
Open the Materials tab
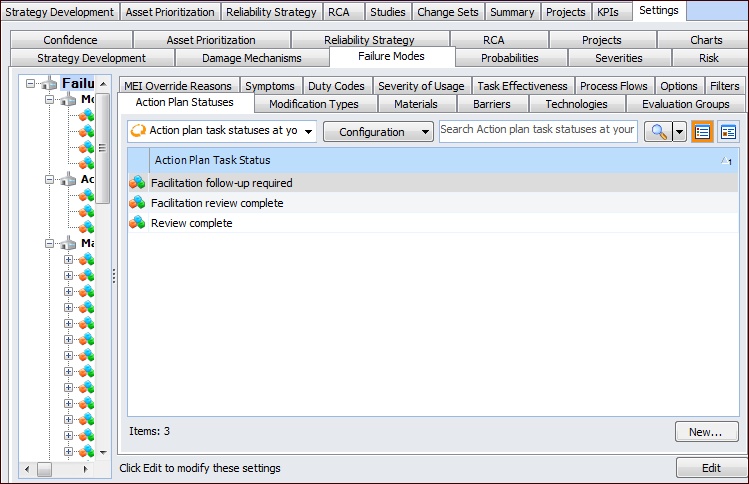coord(416,104)
